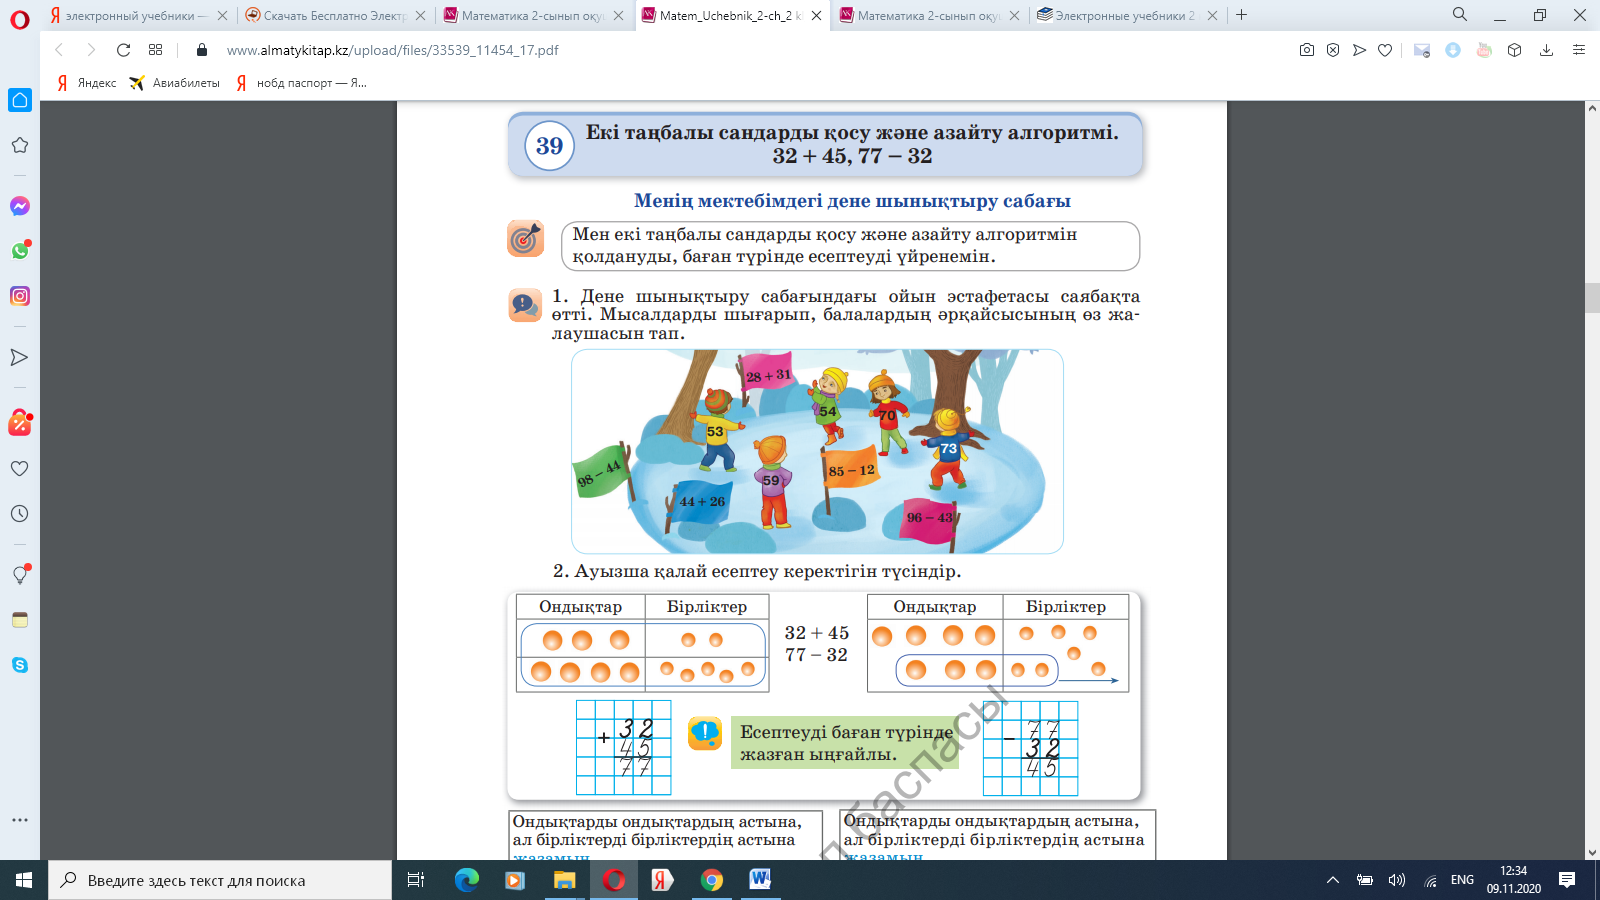Show hidden system tray icons
The width and height of the screenshot is (1600, 900).
click(1332, 880)
